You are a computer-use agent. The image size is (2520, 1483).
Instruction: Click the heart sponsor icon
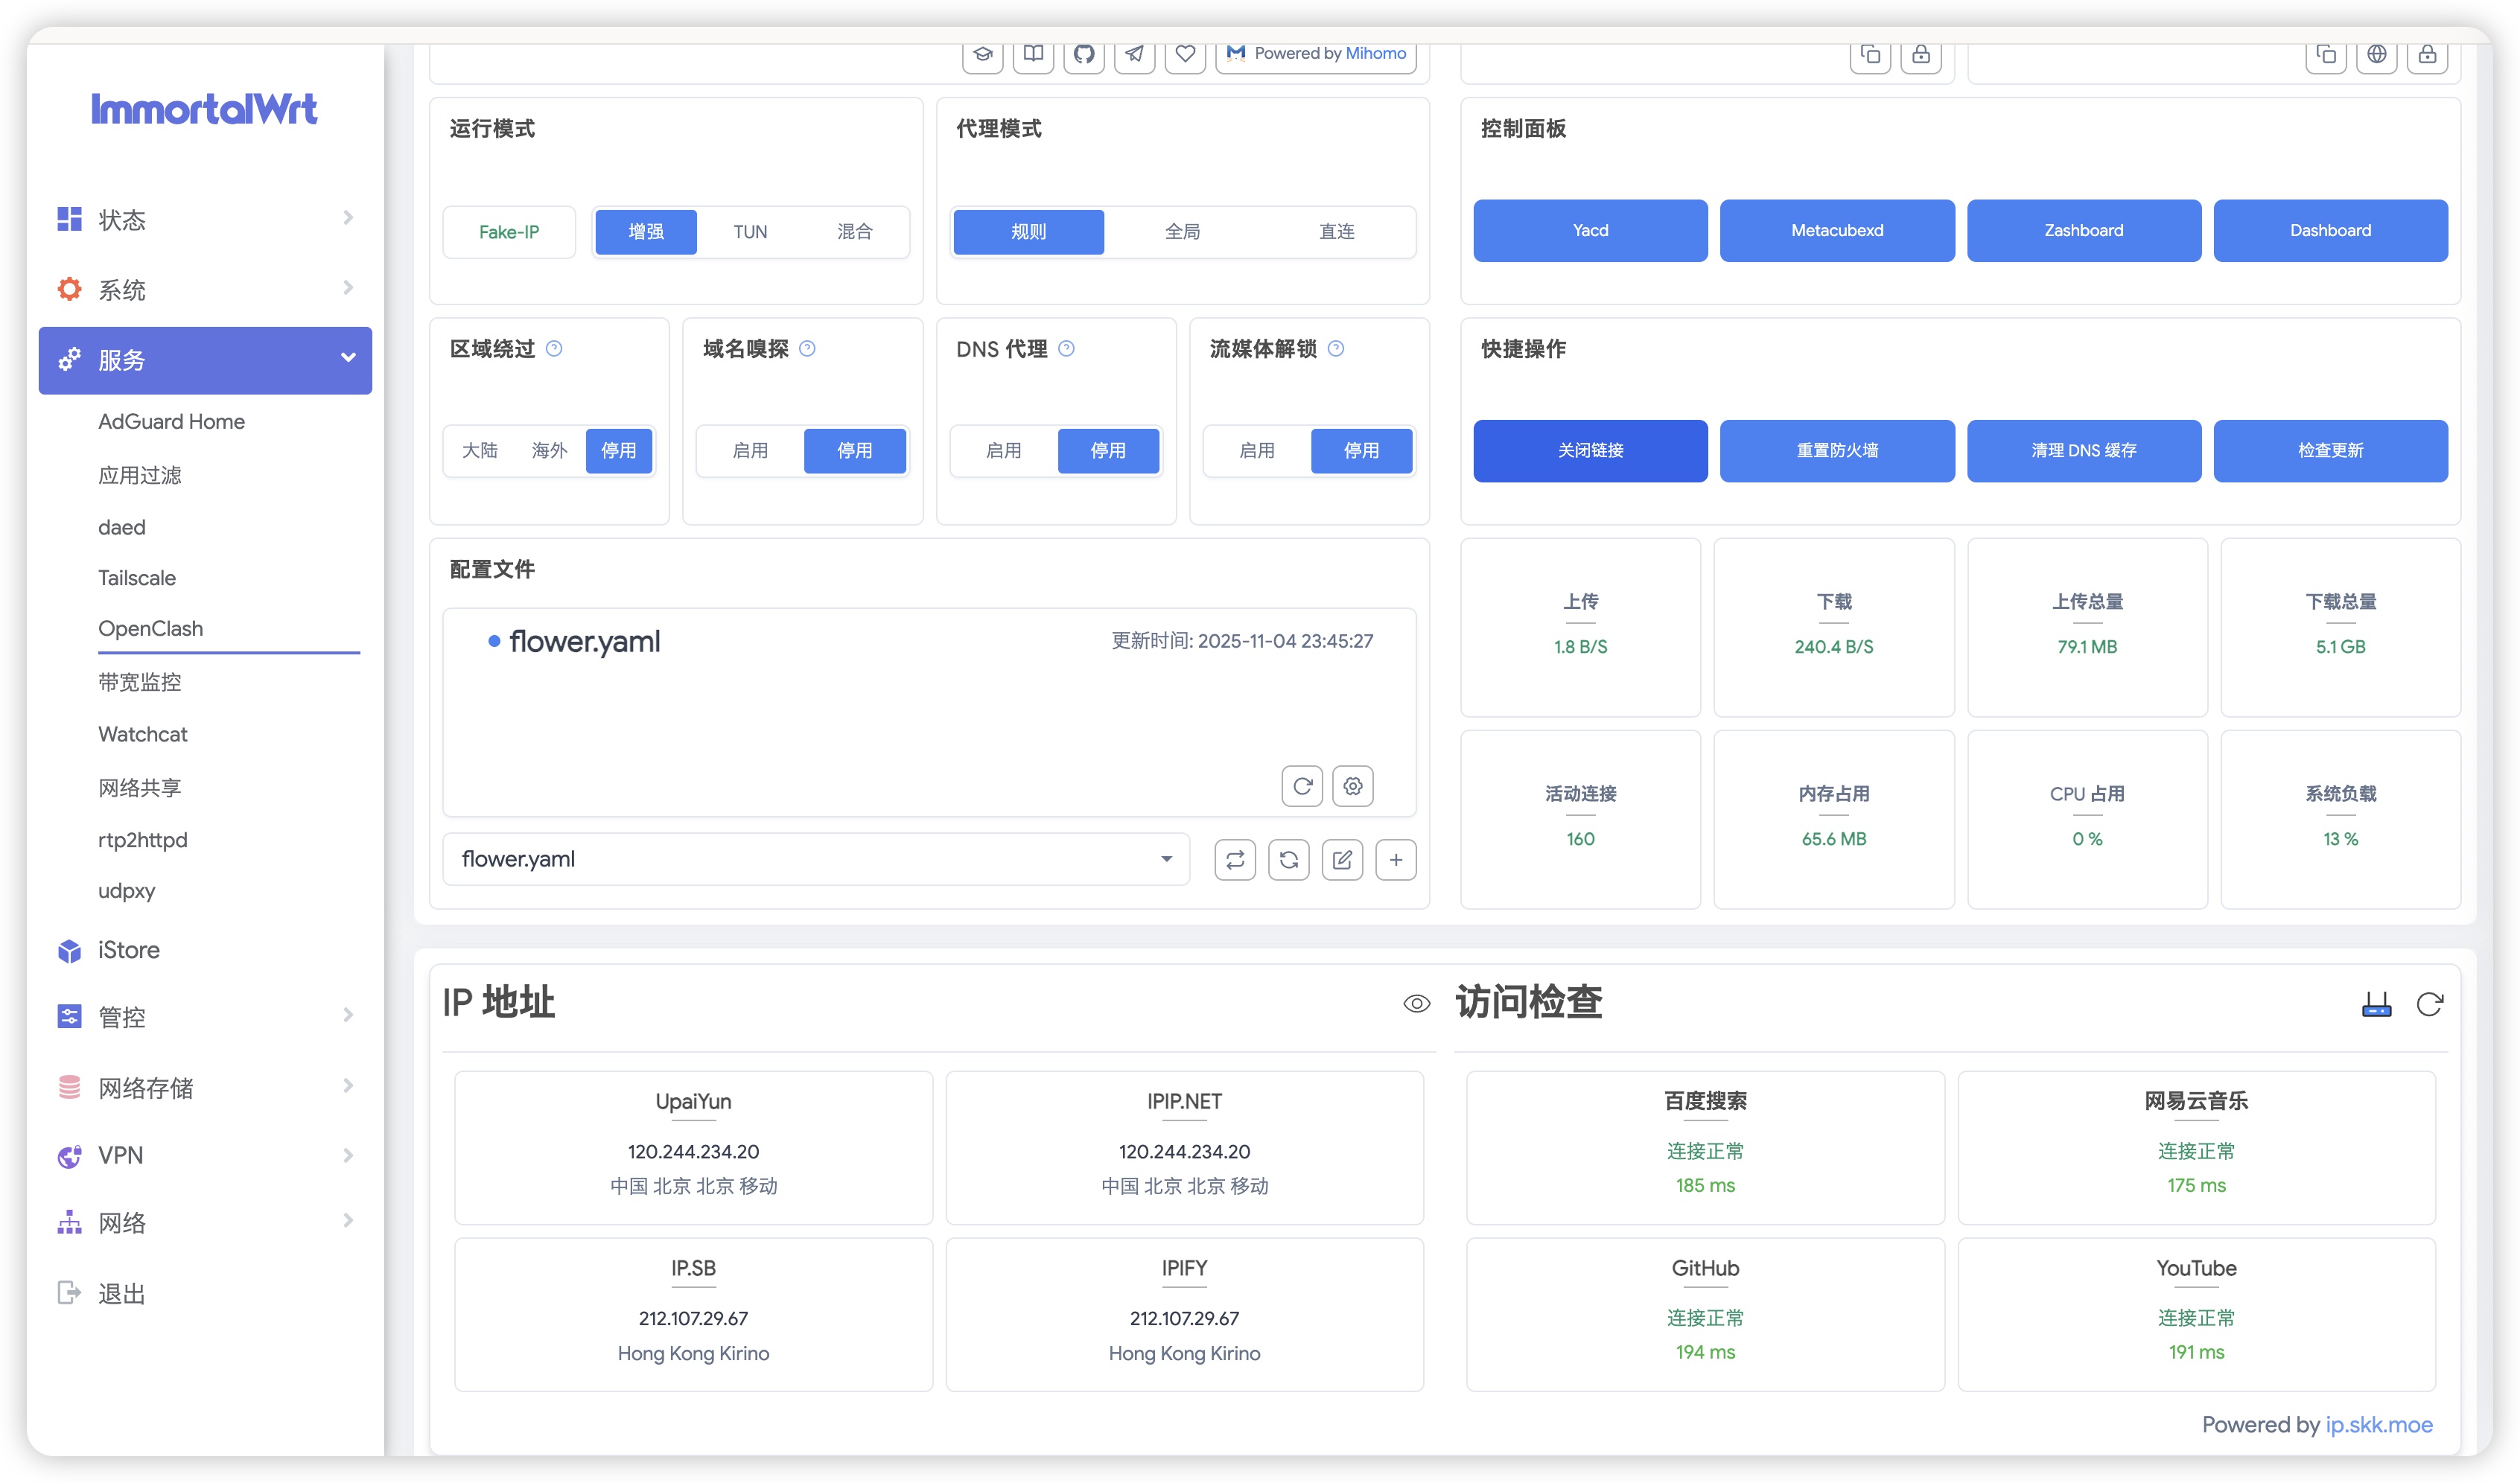tap(1185, 54)
